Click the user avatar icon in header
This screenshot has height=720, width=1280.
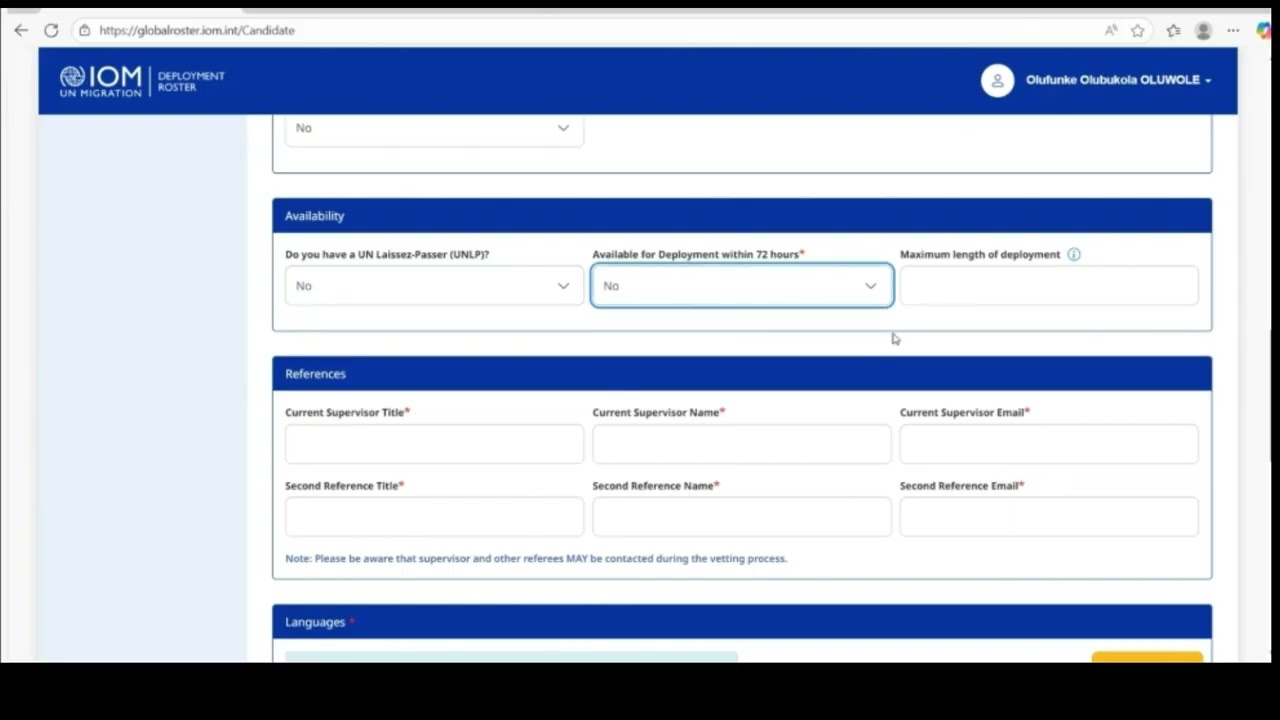point(997,80)
